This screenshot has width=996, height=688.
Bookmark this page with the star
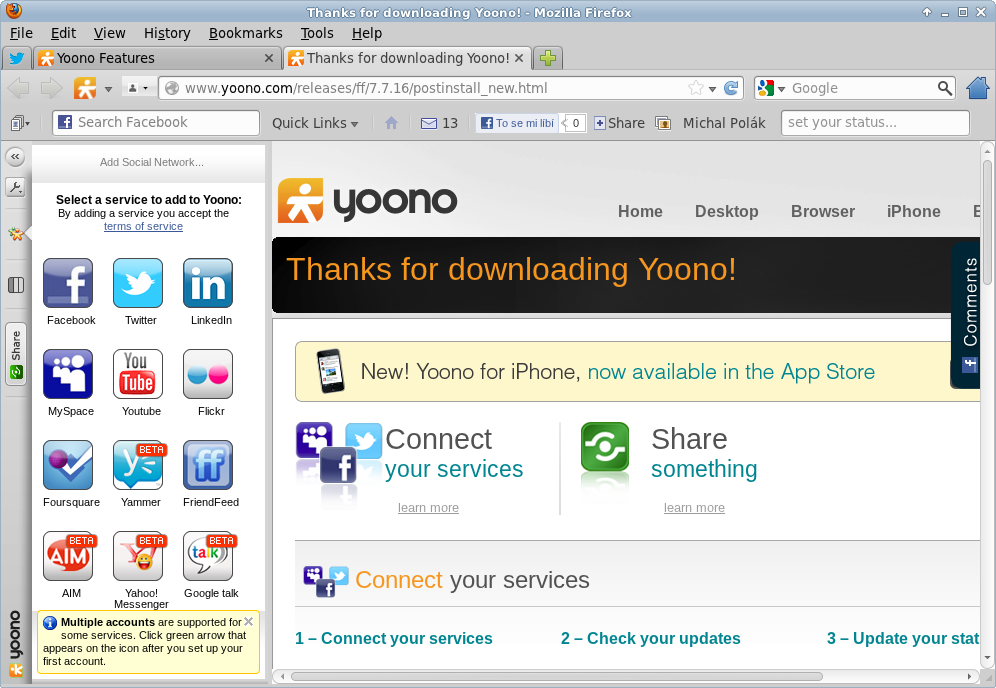pyautogui.click(x=696, y=88)
